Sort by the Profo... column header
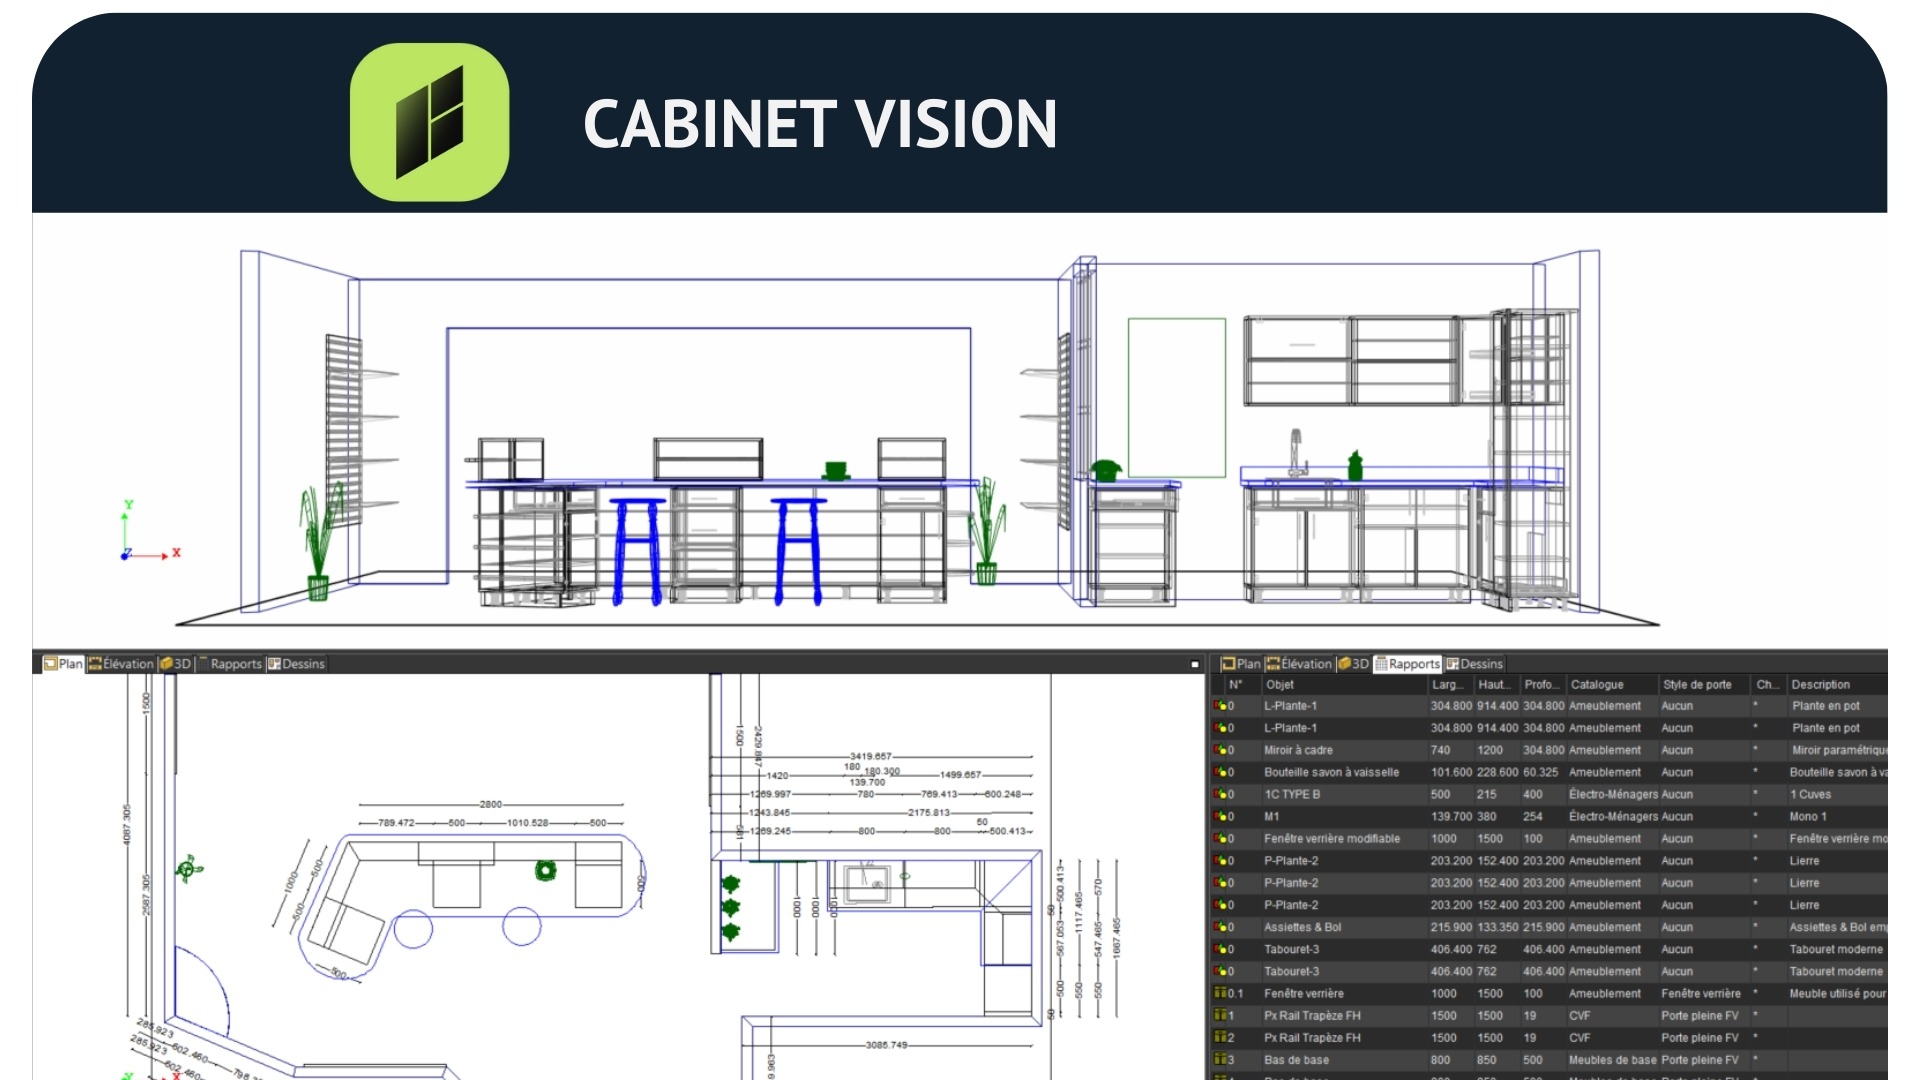 (x=1542, y=685)
